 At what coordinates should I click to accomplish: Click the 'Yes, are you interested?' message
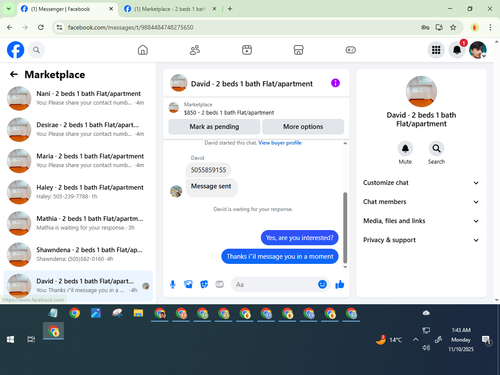point(299,238)
